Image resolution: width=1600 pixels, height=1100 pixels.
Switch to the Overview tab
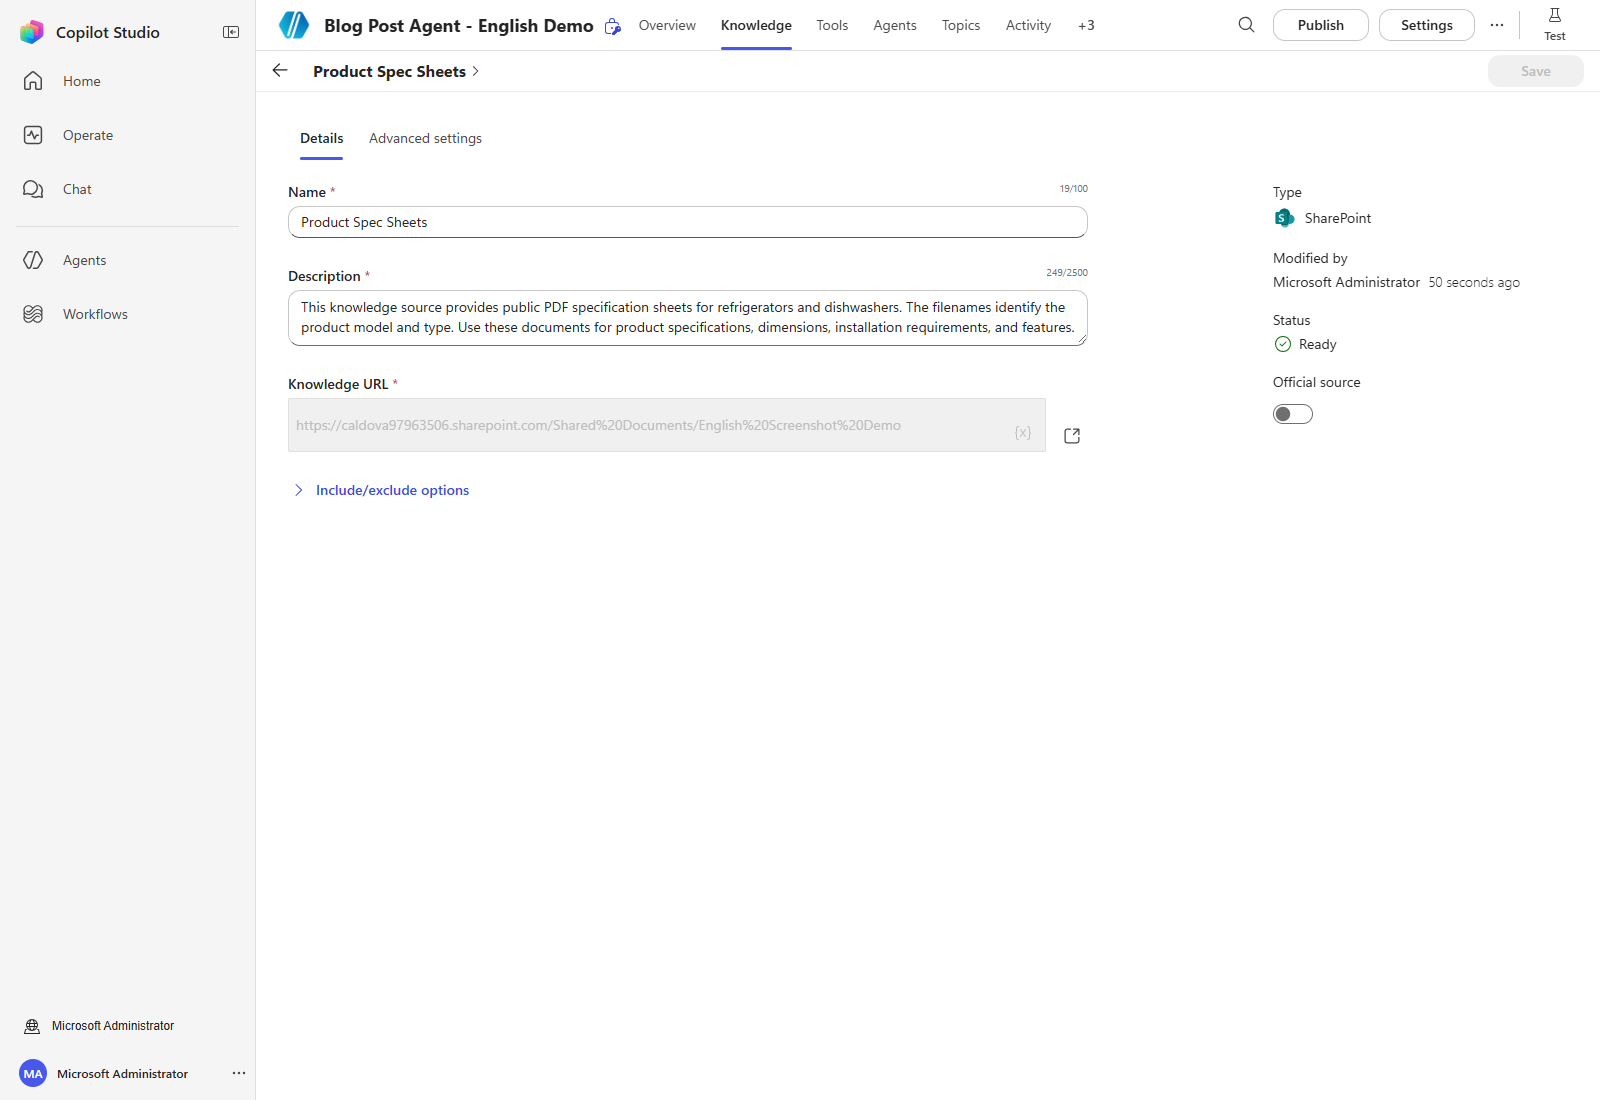click(667, 25)
